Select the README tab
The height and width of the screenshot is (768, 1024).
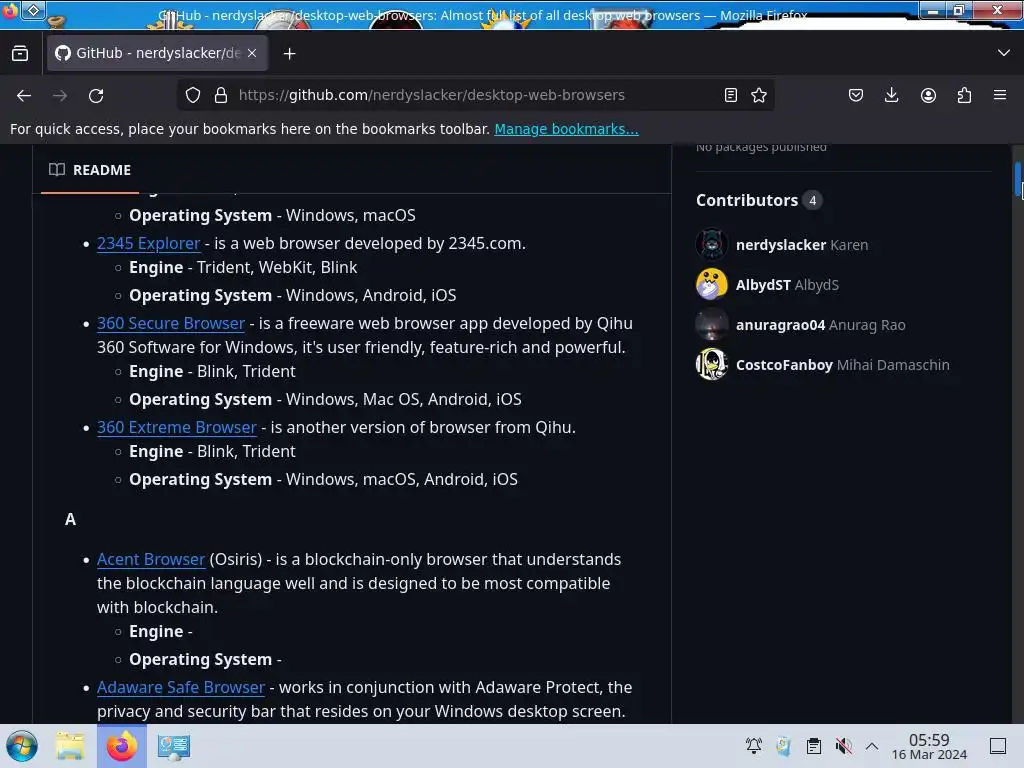click(90, 170)
